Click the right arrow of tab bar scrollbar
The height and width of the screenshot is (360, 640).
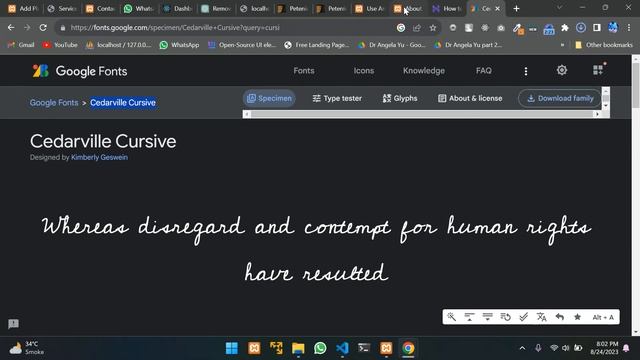[x=597, y=114]
